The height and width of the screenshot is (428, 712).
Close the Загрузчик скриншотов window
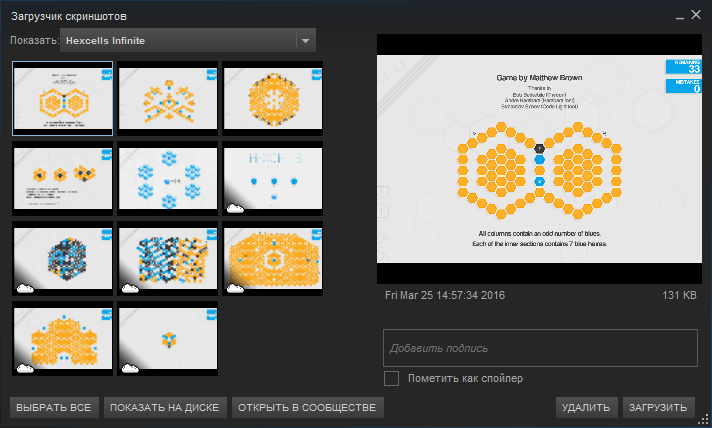(696, 15)
